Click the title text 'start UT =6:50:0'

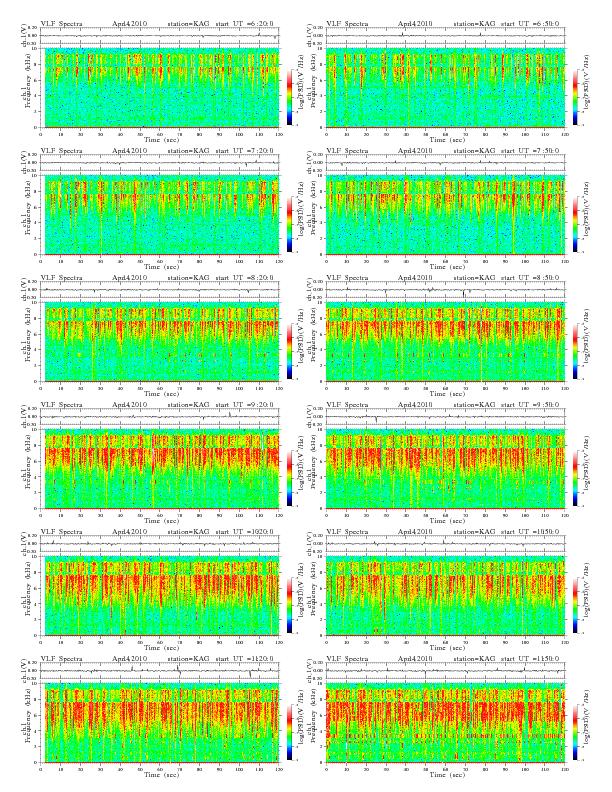coord(531,23)
